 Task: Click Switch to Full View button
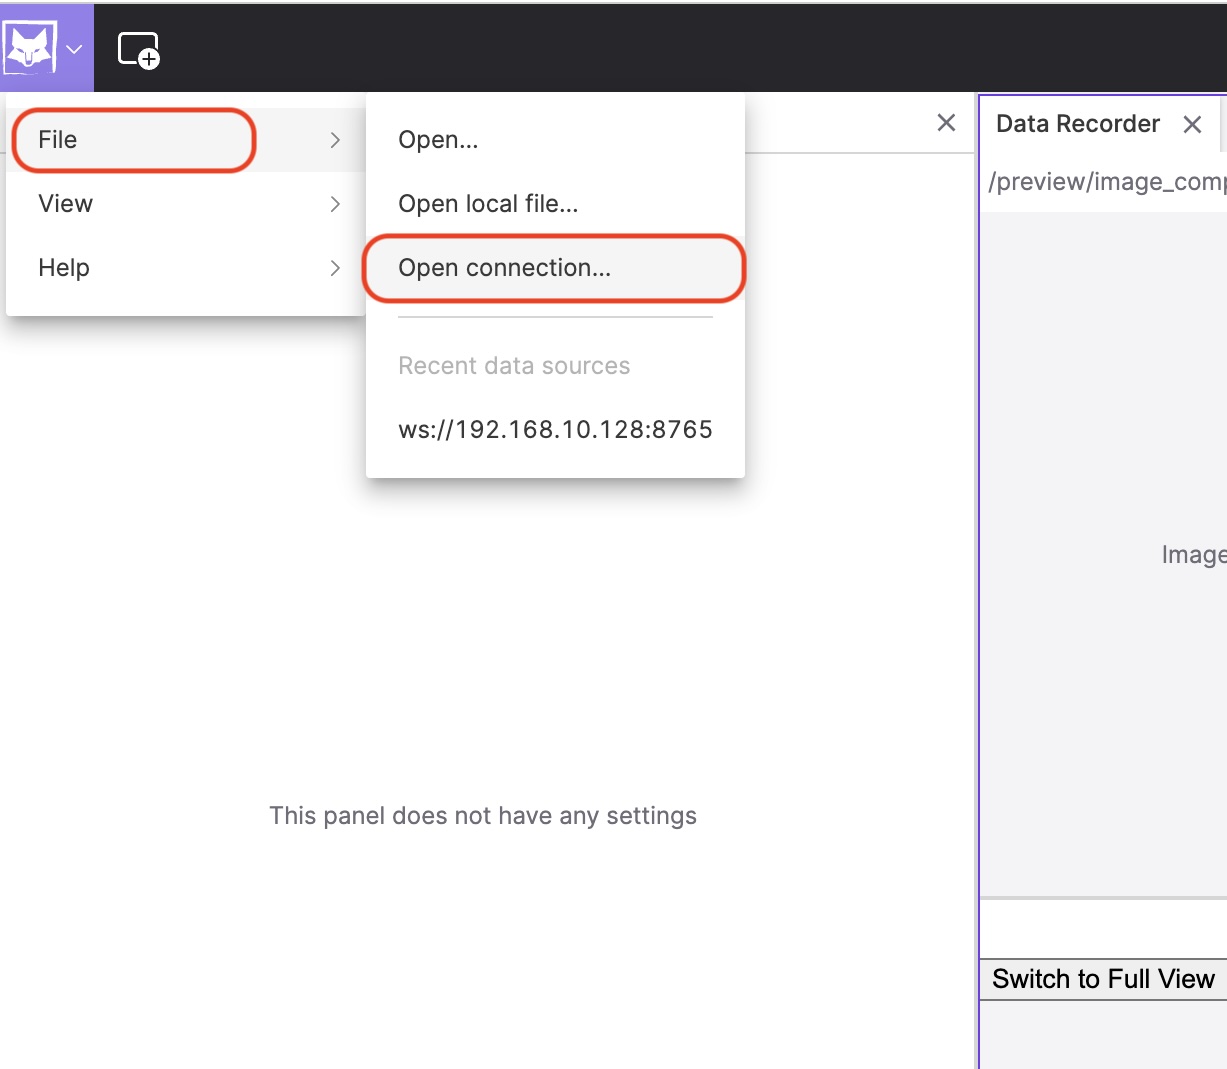pyautogui.click(x=1103, y=979)
